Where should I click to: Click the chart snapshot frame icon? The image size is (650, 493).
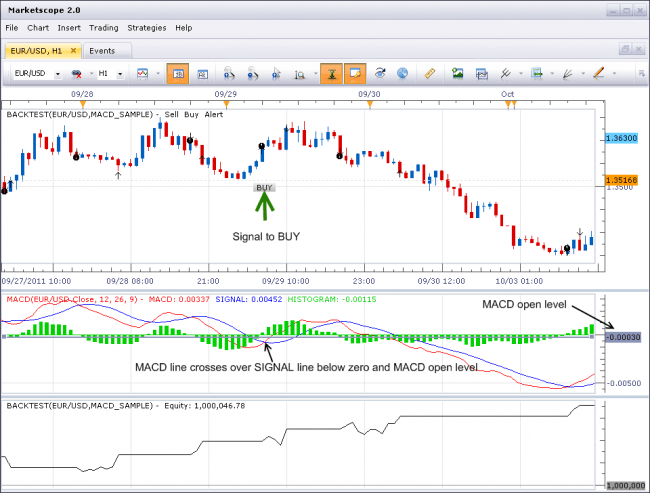482,74
